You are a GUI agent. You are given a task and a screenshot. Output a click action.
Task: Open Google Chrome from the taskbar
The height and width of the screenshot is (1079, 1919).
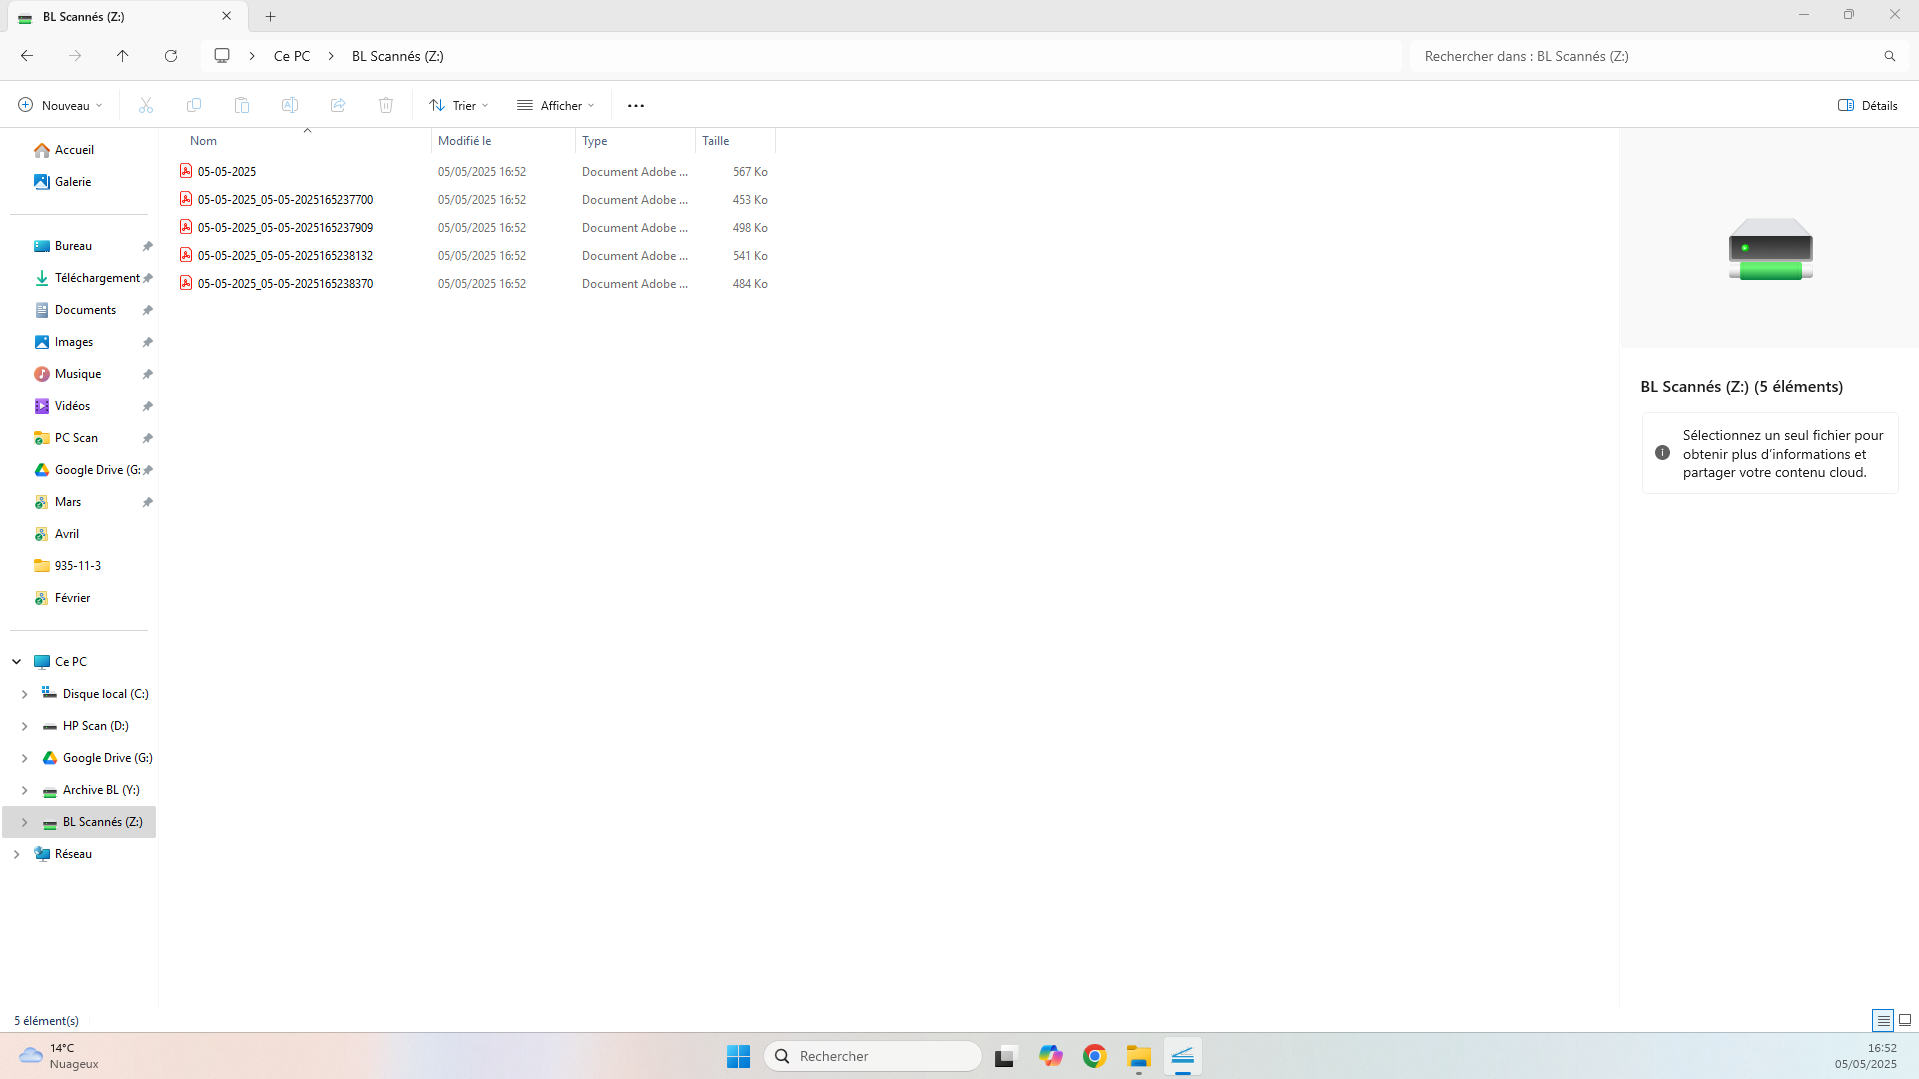[x=1094, y=1056]
